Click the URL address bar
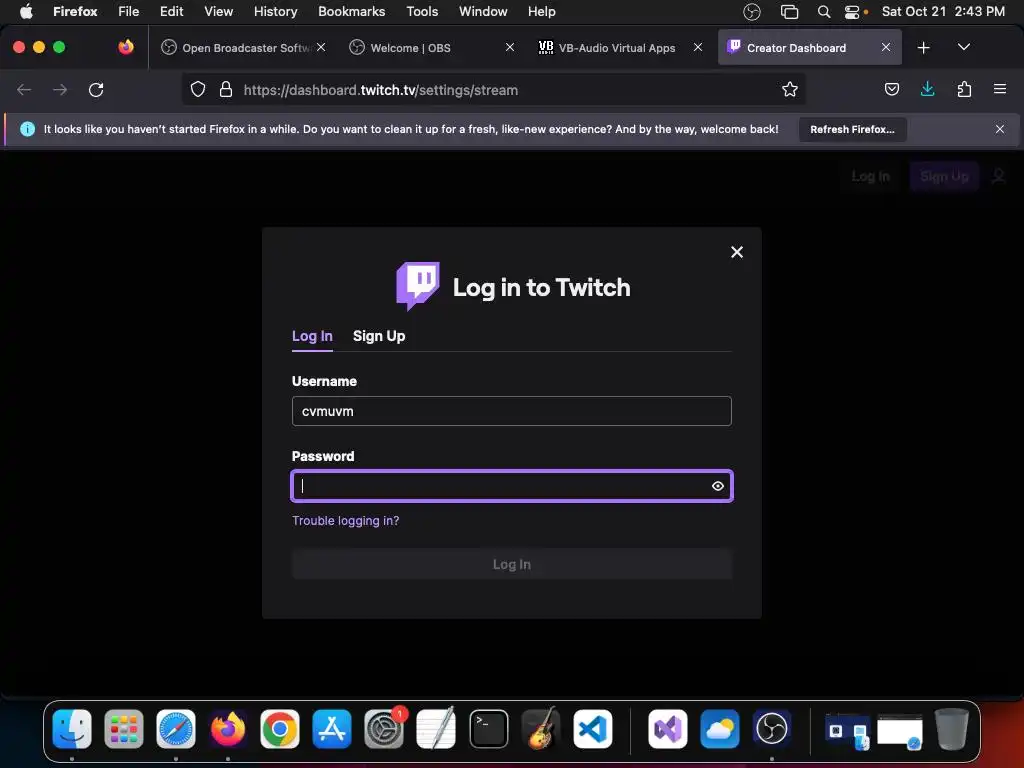The width and height of the screenshot is (1024, 768). click(493, 90)
